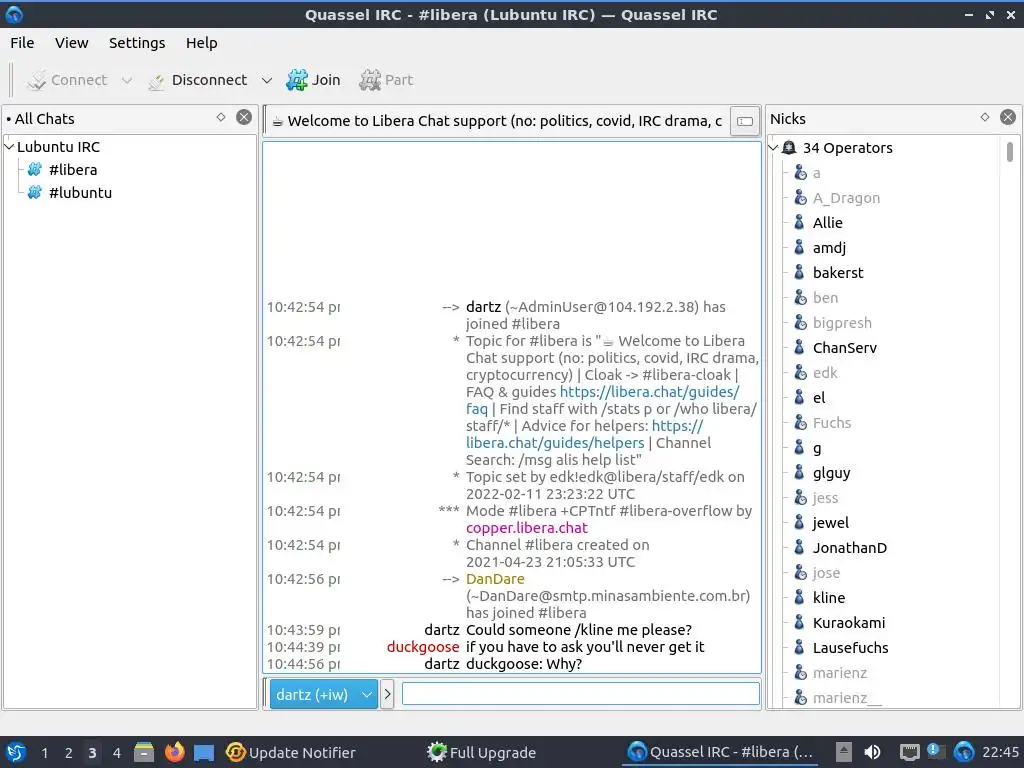Select nick amdj in the list
1024x768 pixels.
click(x=829, y=248)
